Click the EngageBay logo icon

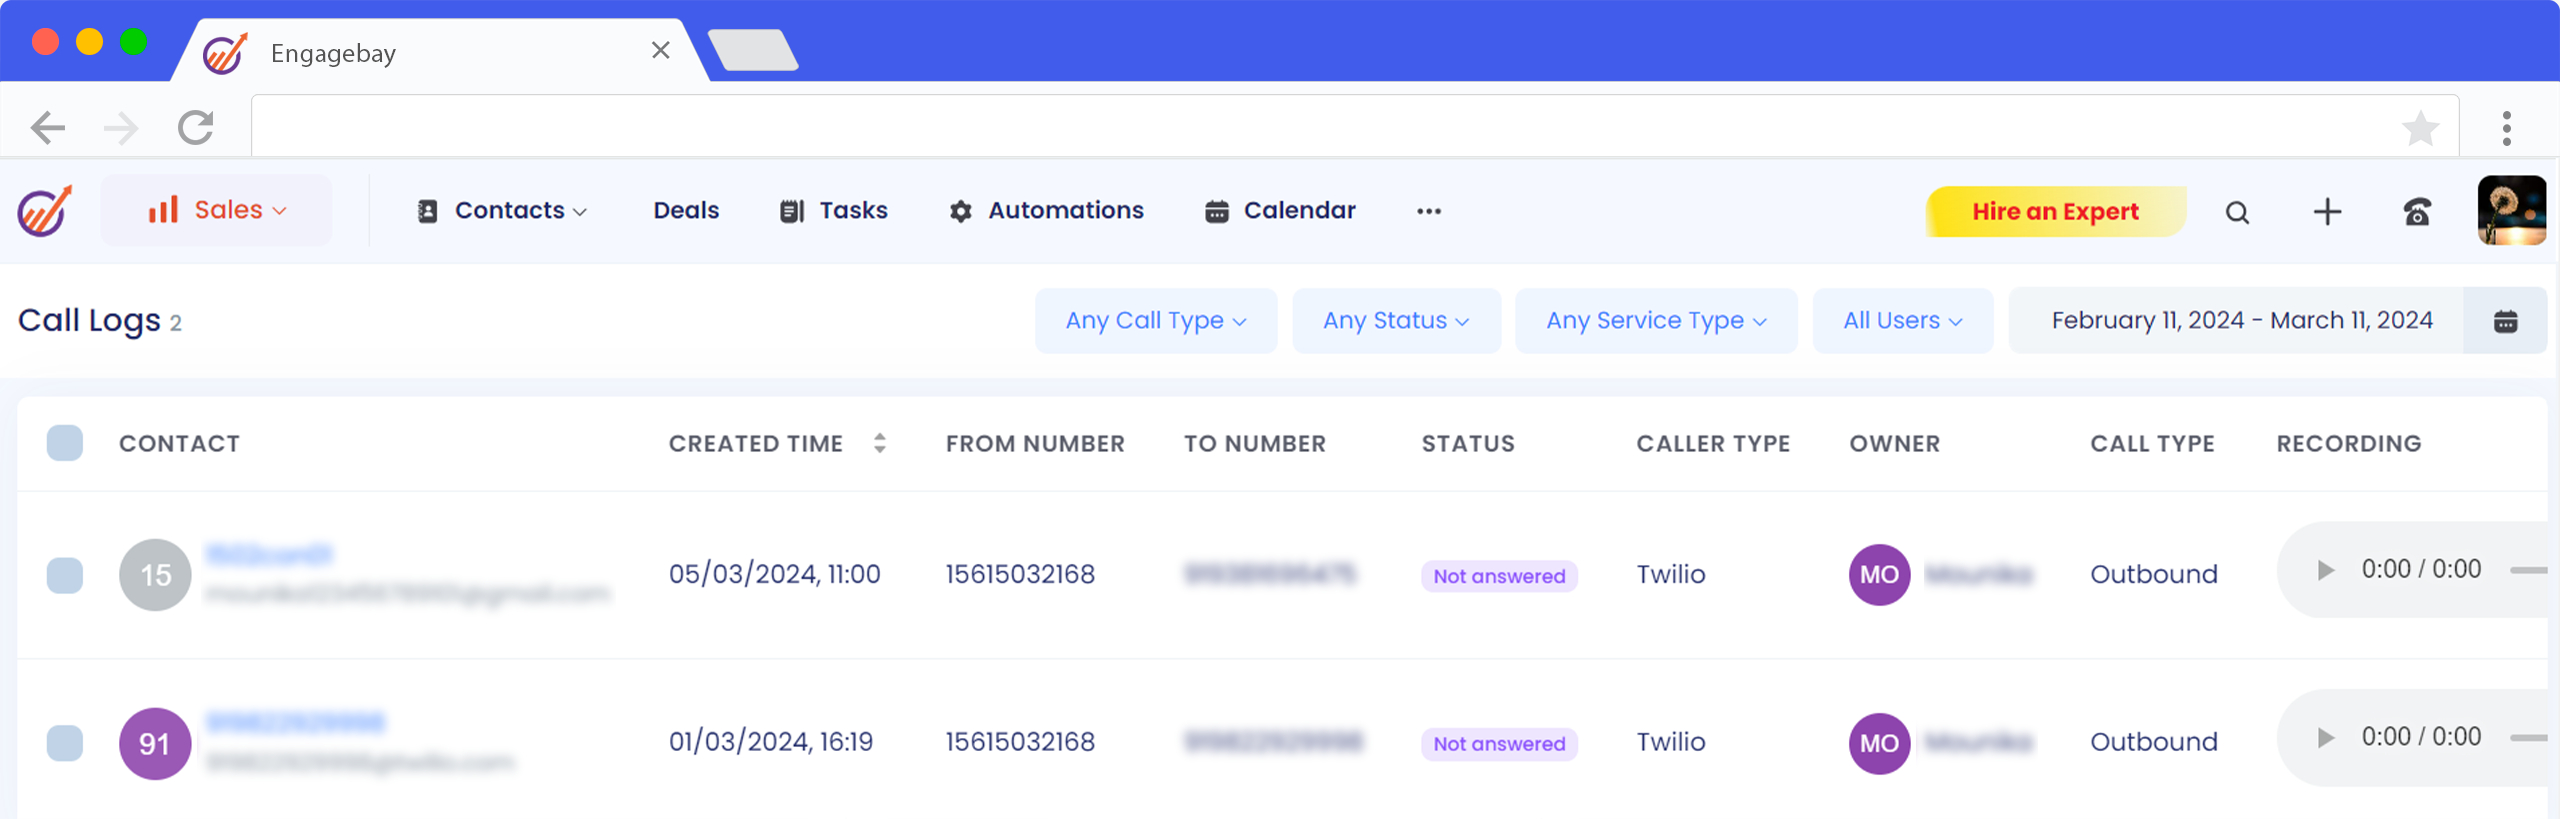point(45,211)
